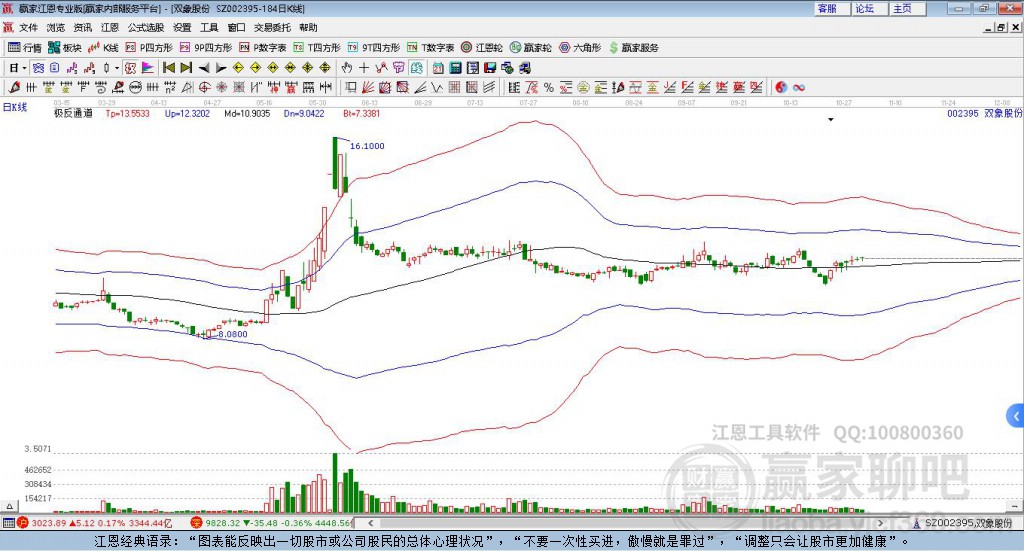Click the 极反通道 indicator name
Viewport: 1024px width, 551px height.
point(73,113)
